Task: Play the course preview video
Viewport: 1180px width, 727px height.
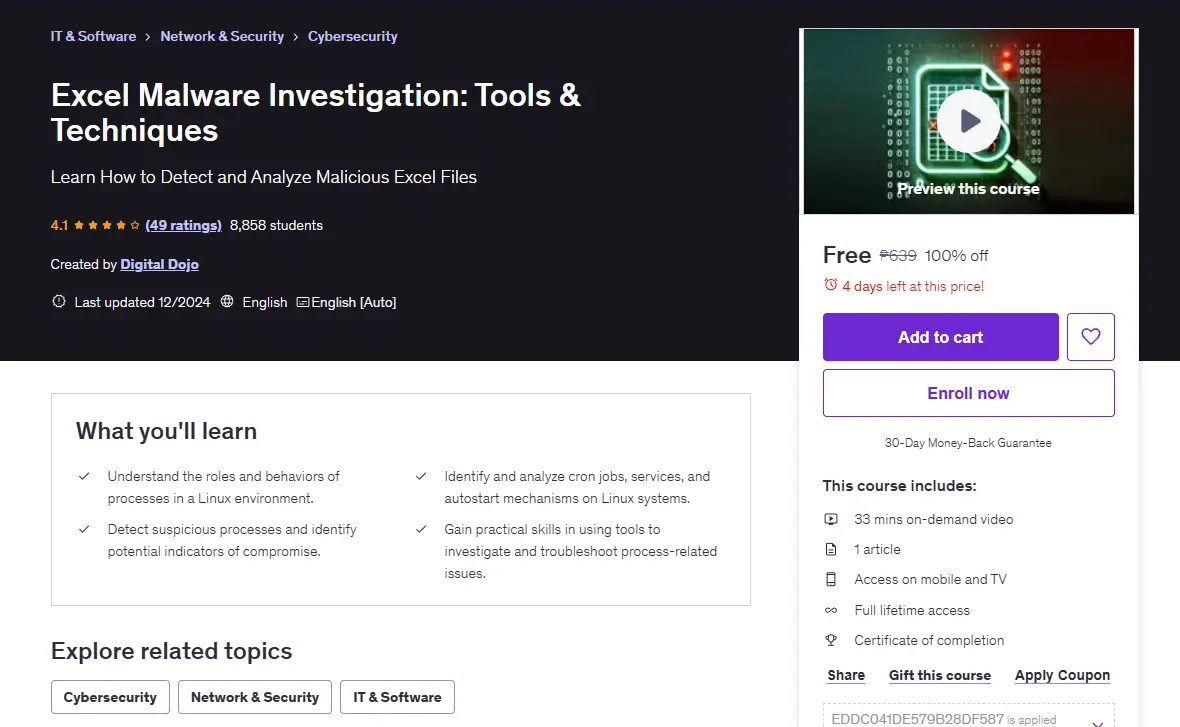Action: 969,121
